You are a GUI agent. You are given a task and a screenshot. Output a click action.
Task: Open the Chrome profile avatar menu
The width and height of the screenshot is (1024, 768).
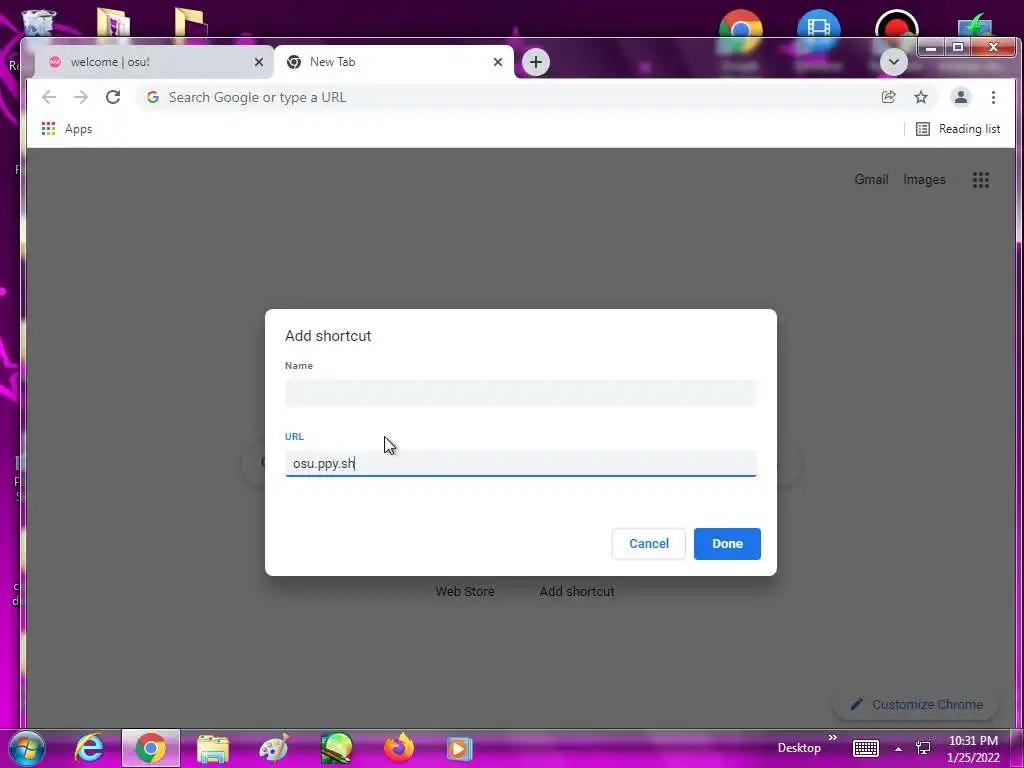(x=961, y=97)
